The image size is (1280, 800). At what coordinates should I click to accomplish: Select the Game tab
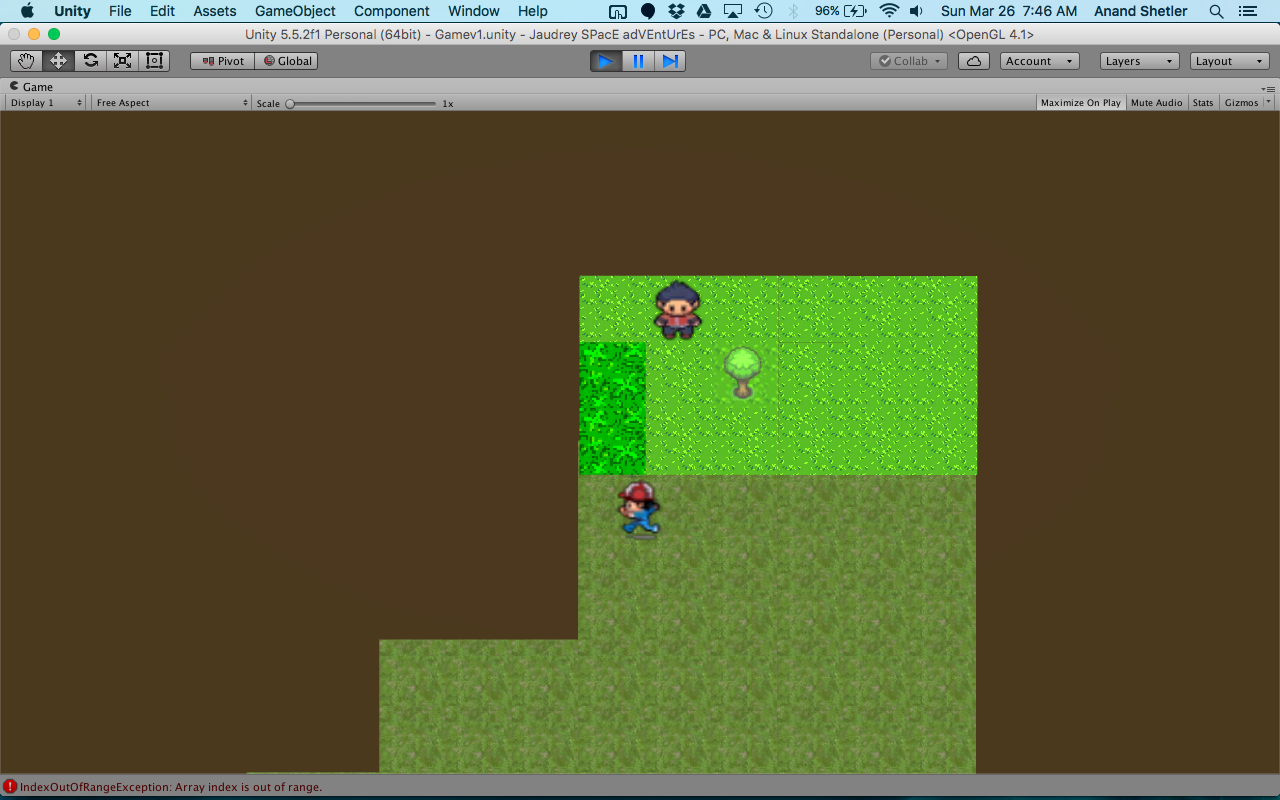coord(31,87)
